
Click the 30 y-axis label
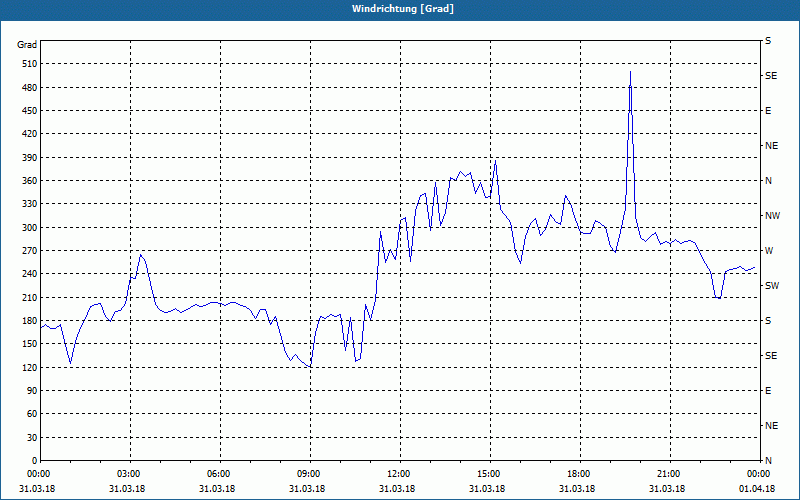point(32,437)
